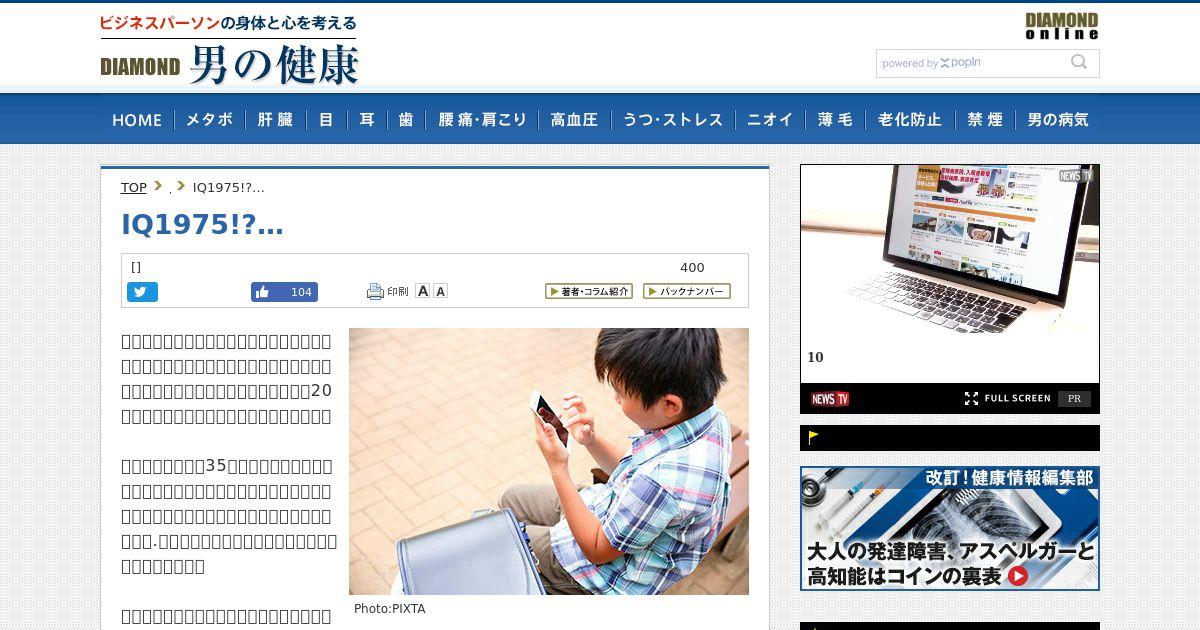Click the TOP breadcrumb link

click(x=134, y=187)
